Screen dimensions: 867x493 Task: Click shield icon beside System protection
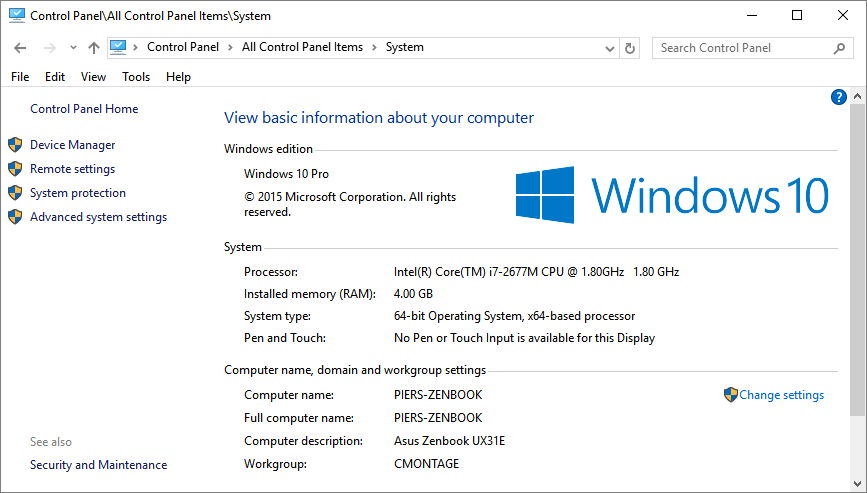click(x=15, y=193)
